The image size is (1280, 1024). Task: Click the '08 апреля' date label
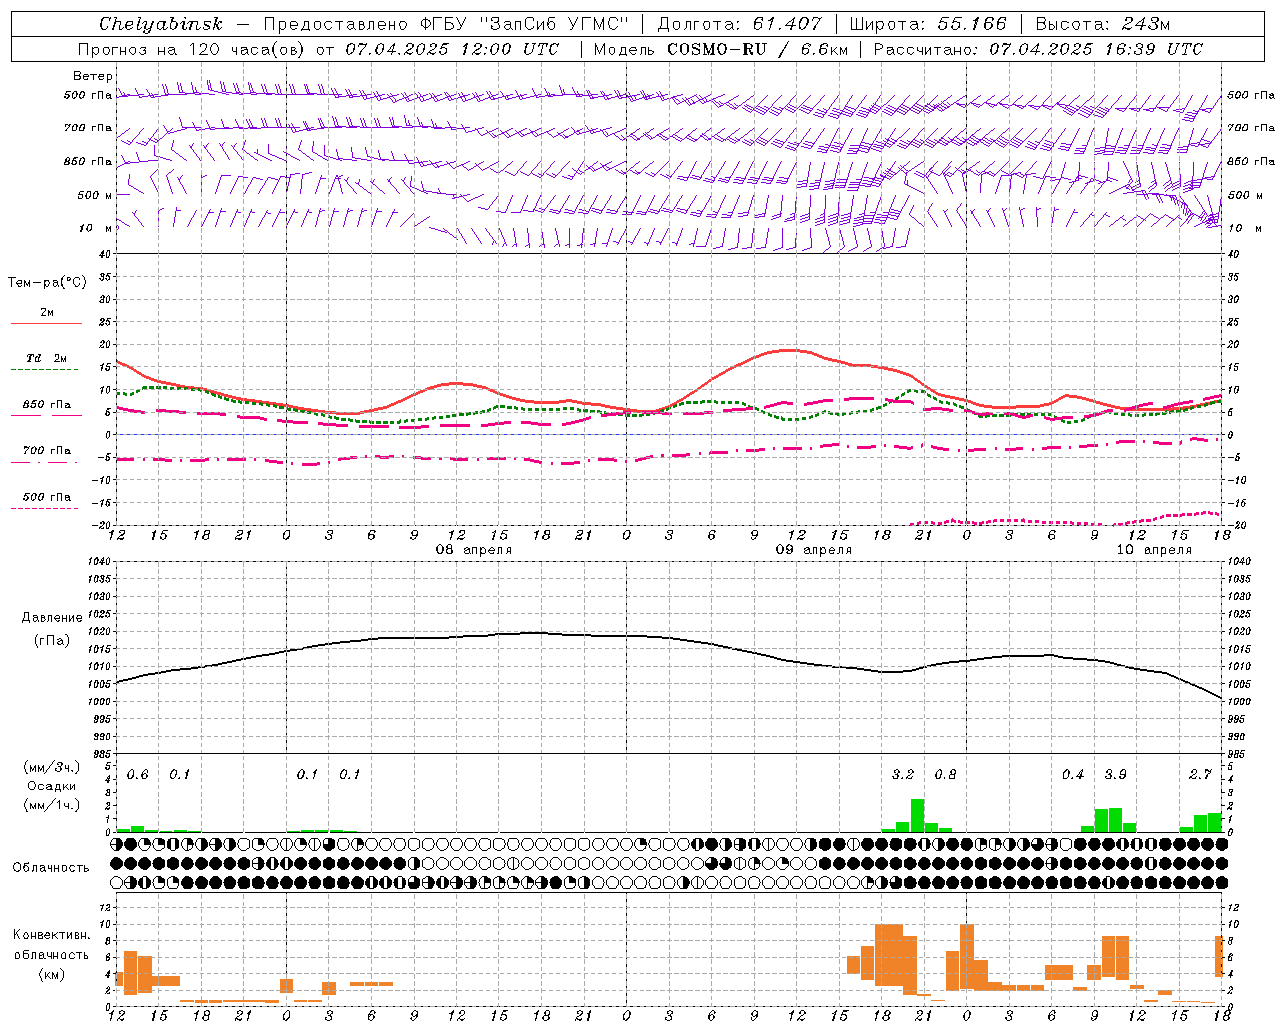(474, 550)
